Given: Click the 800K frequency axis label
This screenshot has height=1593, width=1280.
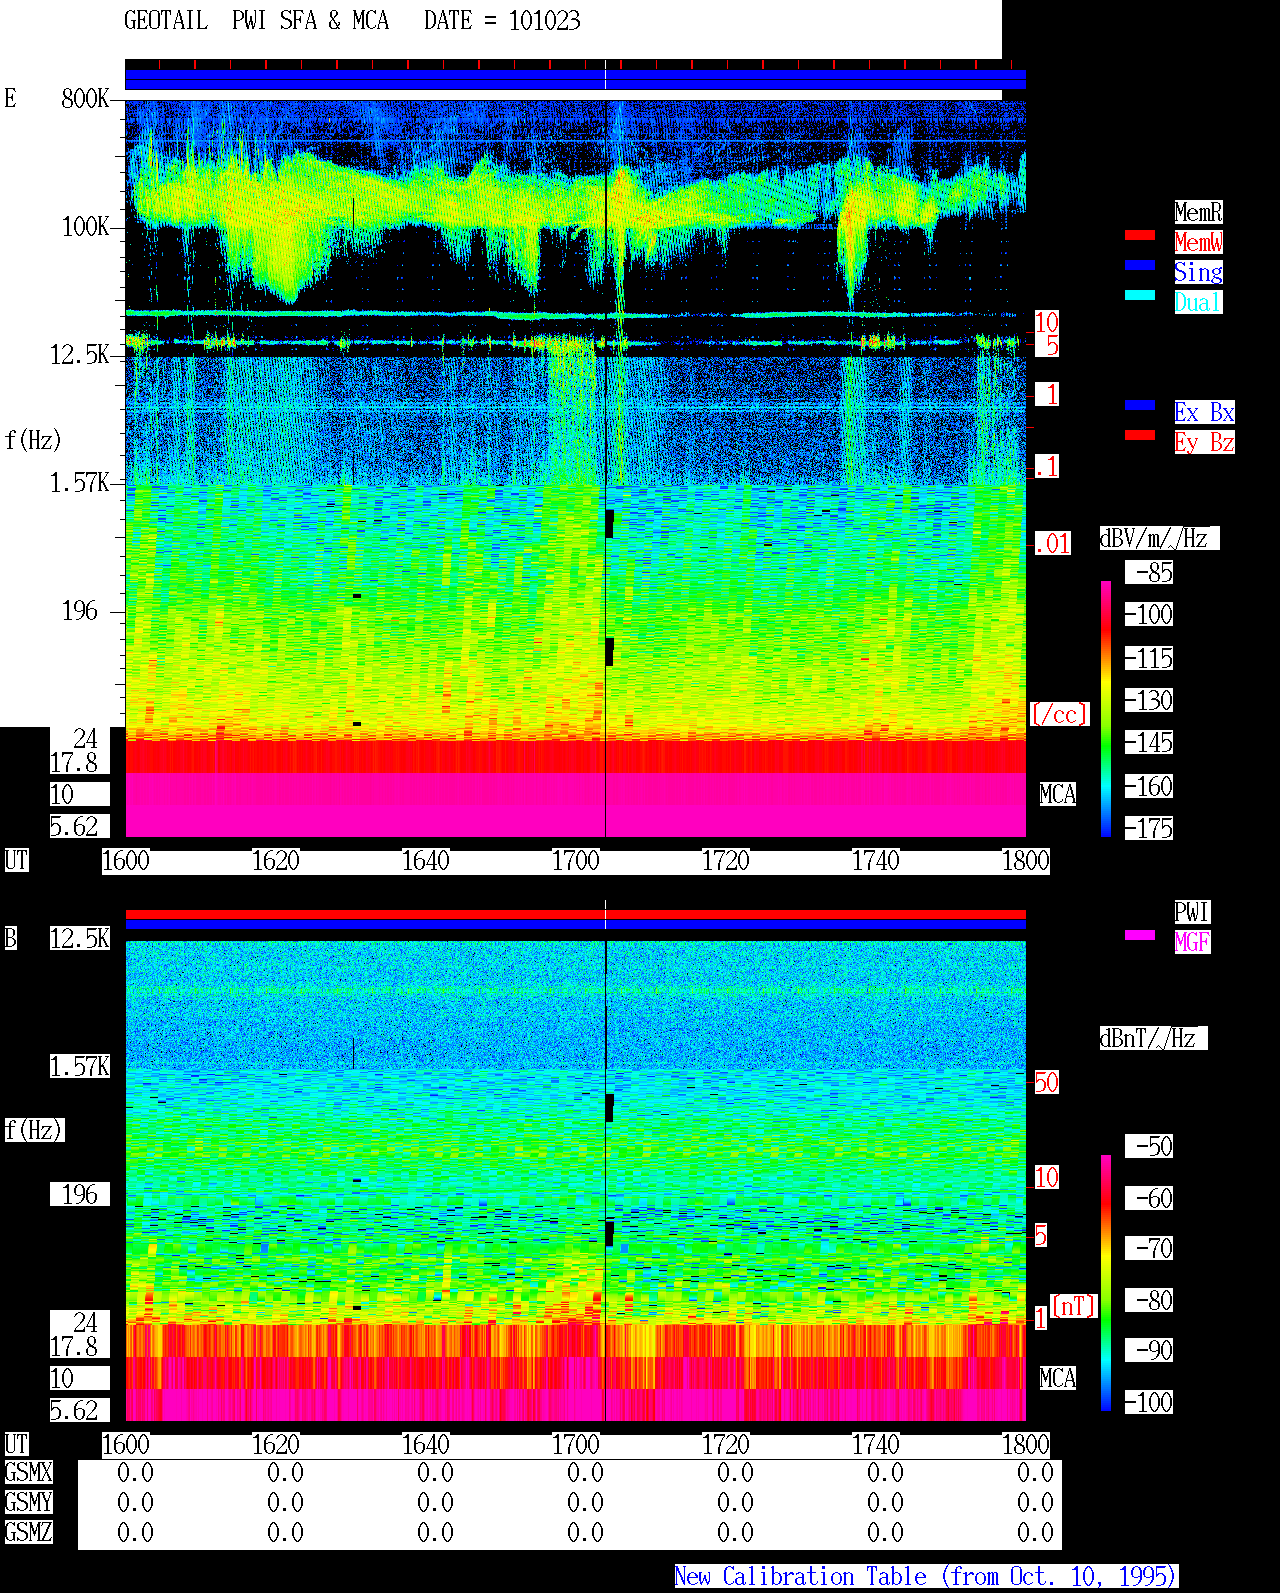Looking at the screenshot, I should tap(85, 98).
